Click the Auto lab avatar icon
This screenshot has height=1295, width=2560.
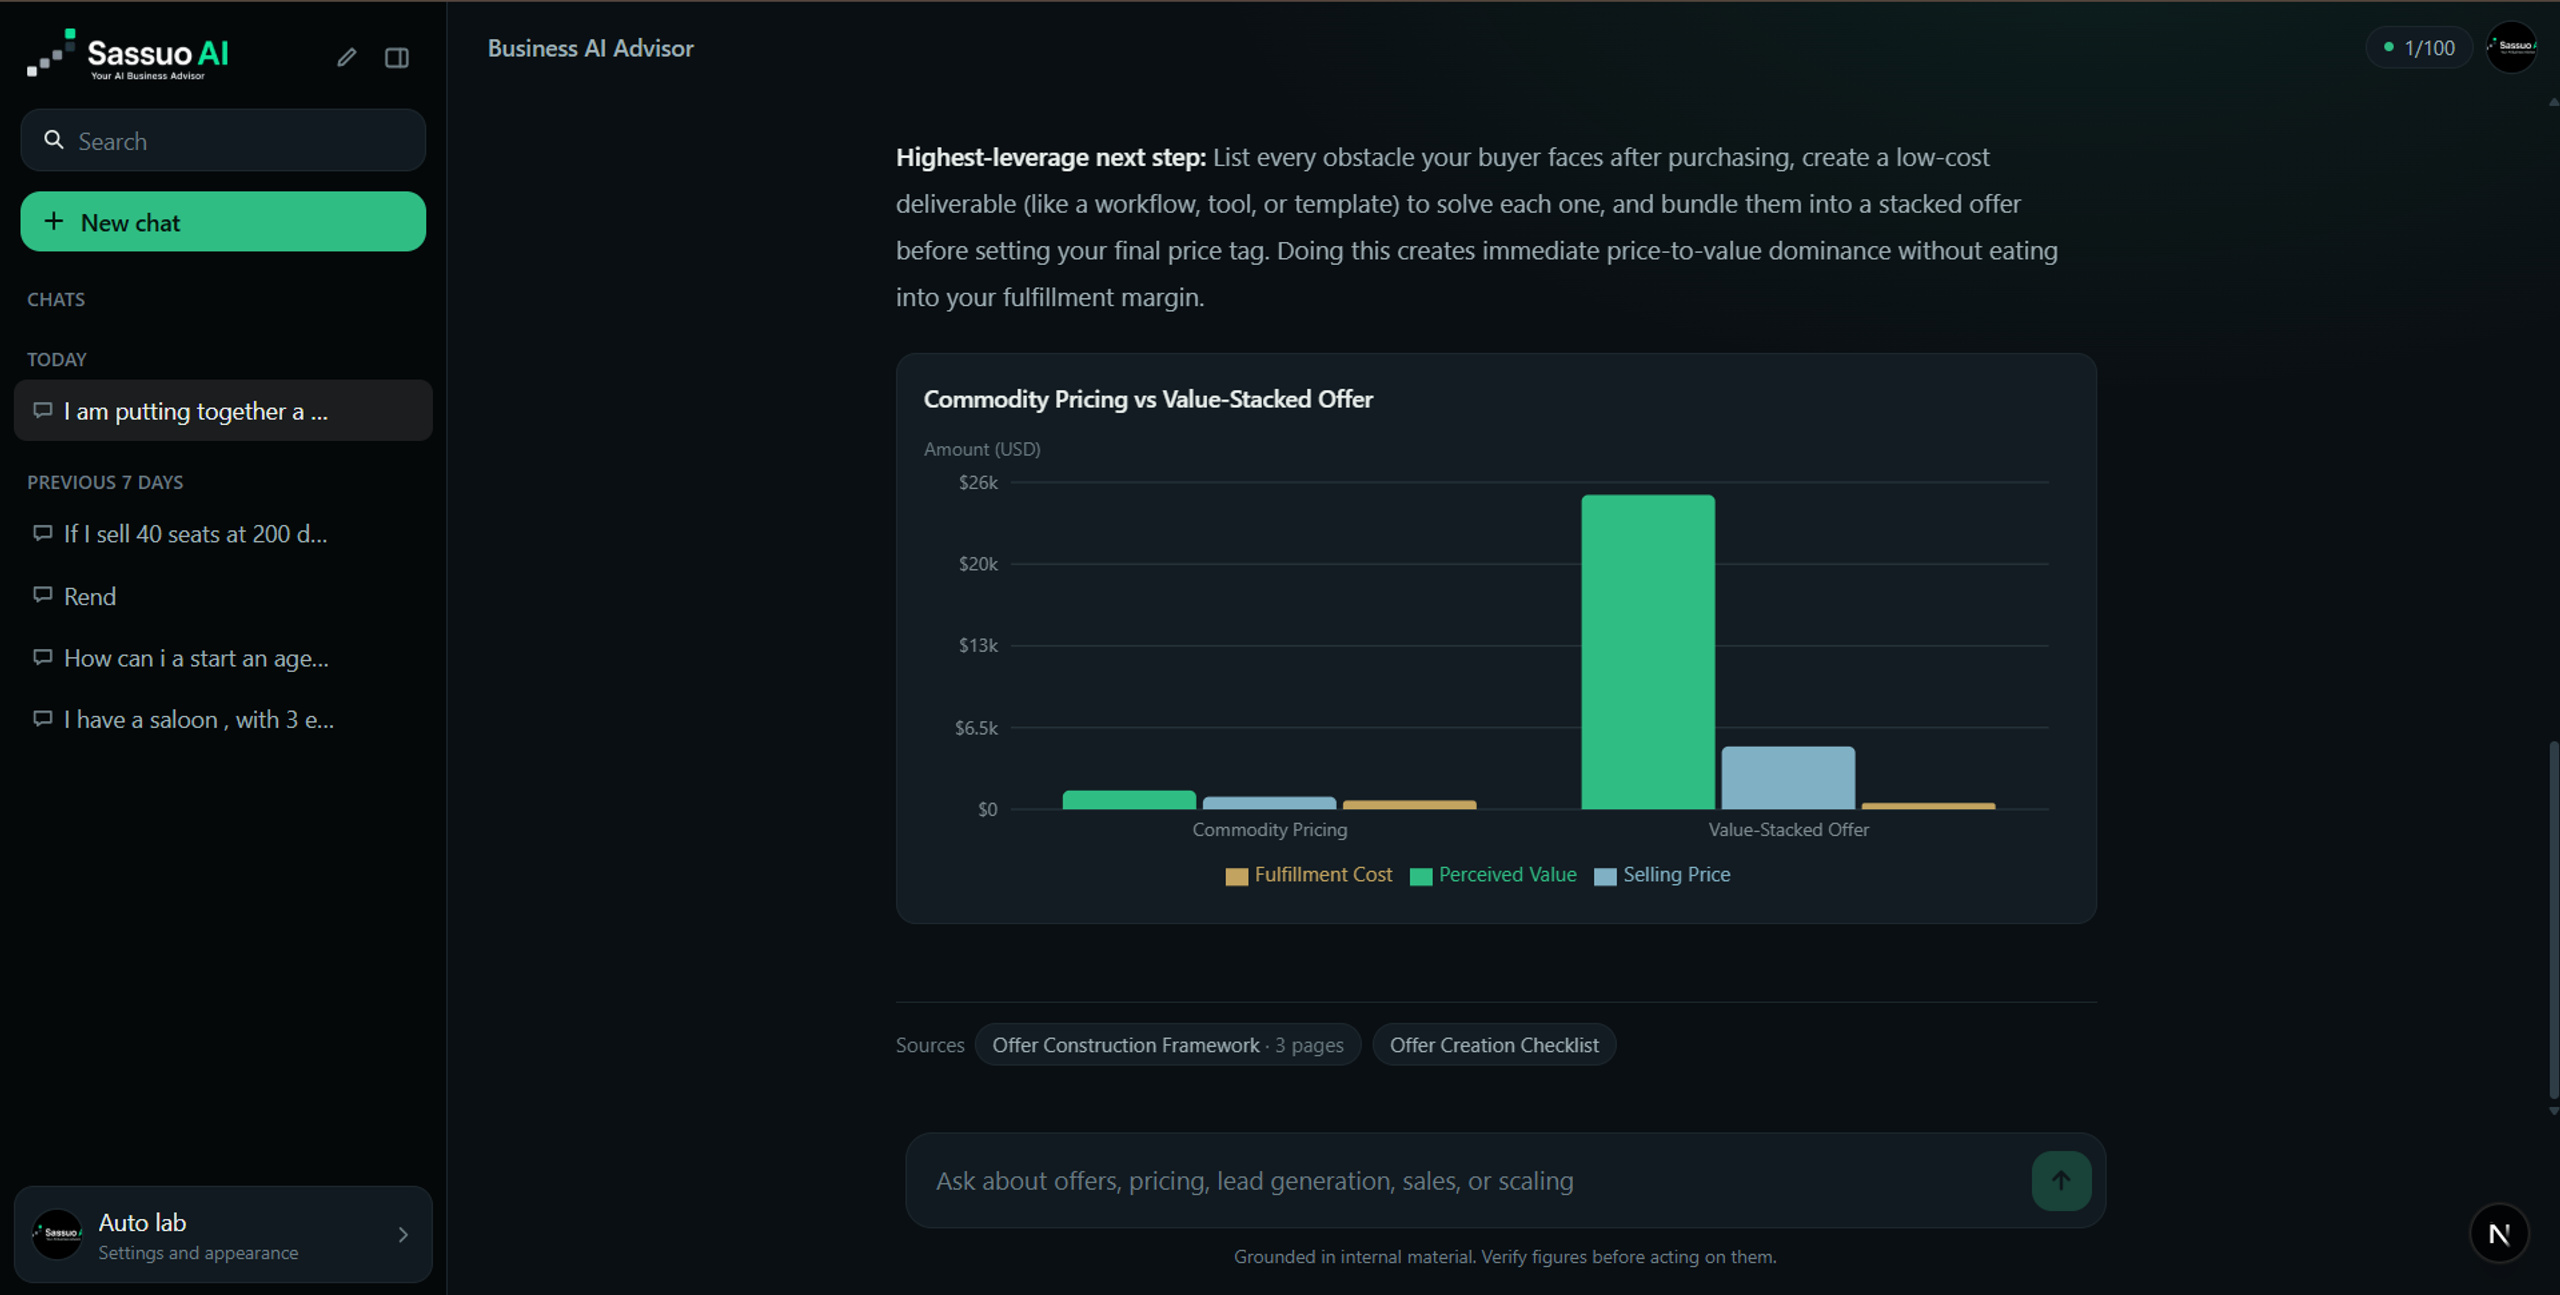[57, 1234]
